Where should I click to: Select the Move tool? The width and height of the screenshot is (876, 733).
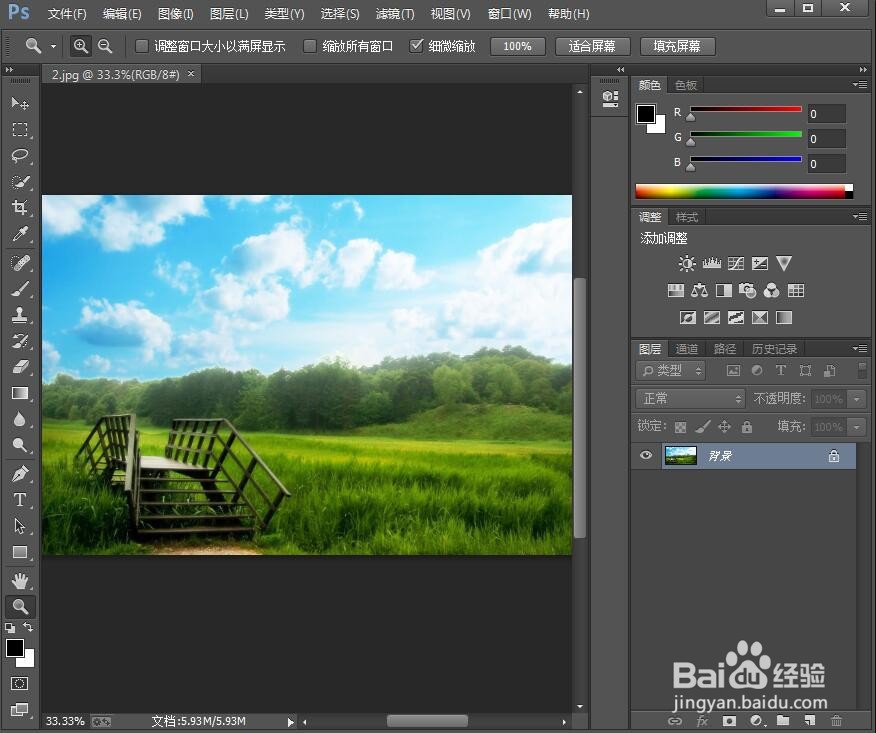click(x=20, y=103)
